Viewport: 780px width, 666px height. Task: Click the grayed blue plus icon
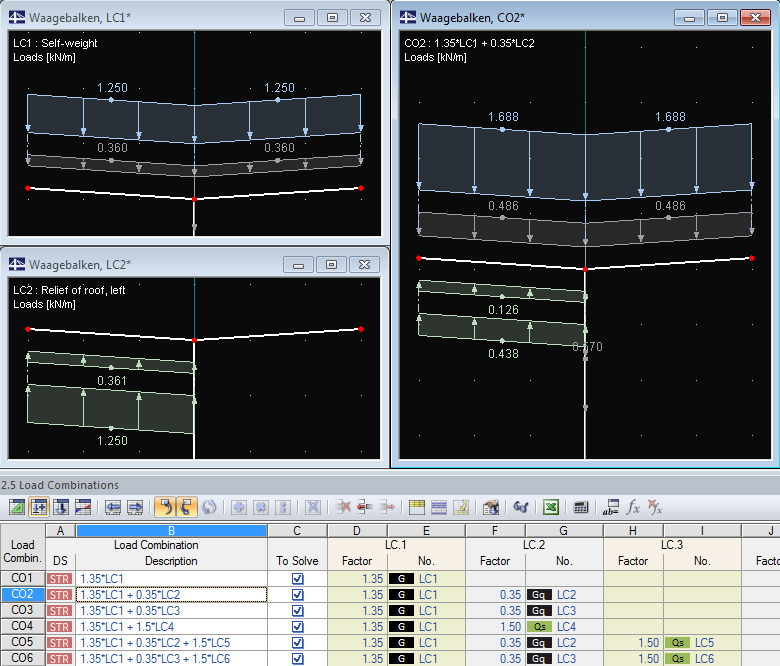point(239,507)
